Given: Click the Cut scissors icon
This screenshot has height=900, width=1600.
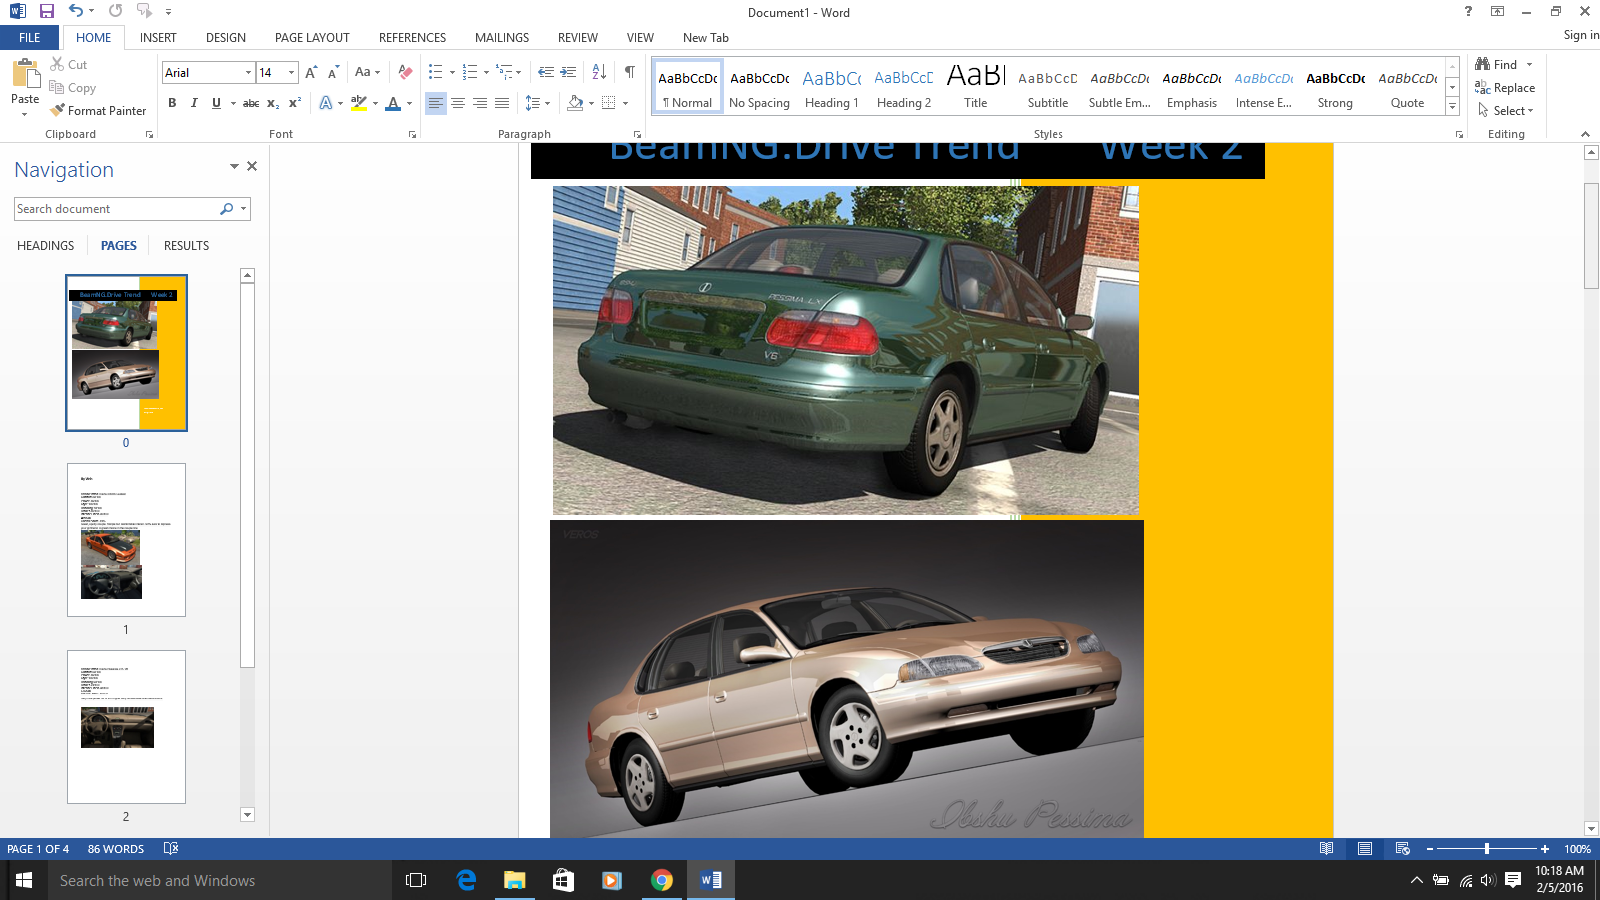Looking at the screenshot, I should point(57,64).
